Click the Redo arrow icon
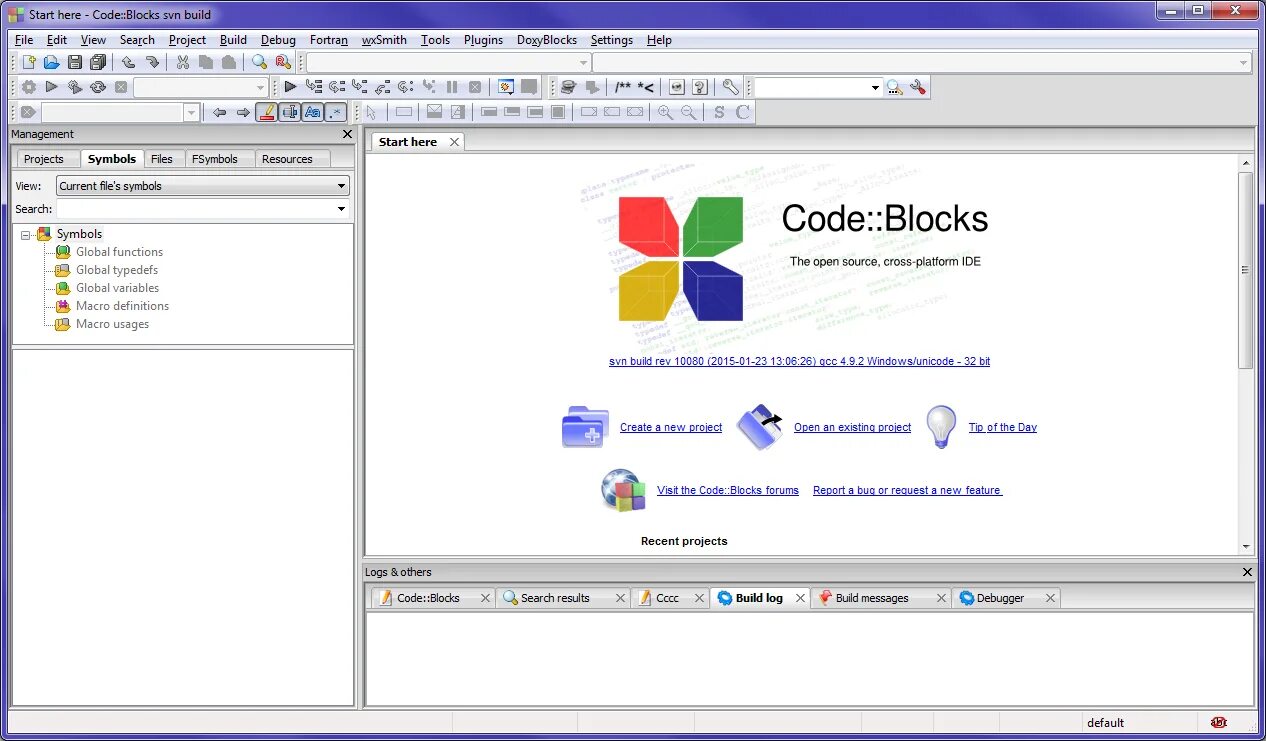Image resolution: width=1266 pixels, height=741 pixels. [x=152, y=62]
